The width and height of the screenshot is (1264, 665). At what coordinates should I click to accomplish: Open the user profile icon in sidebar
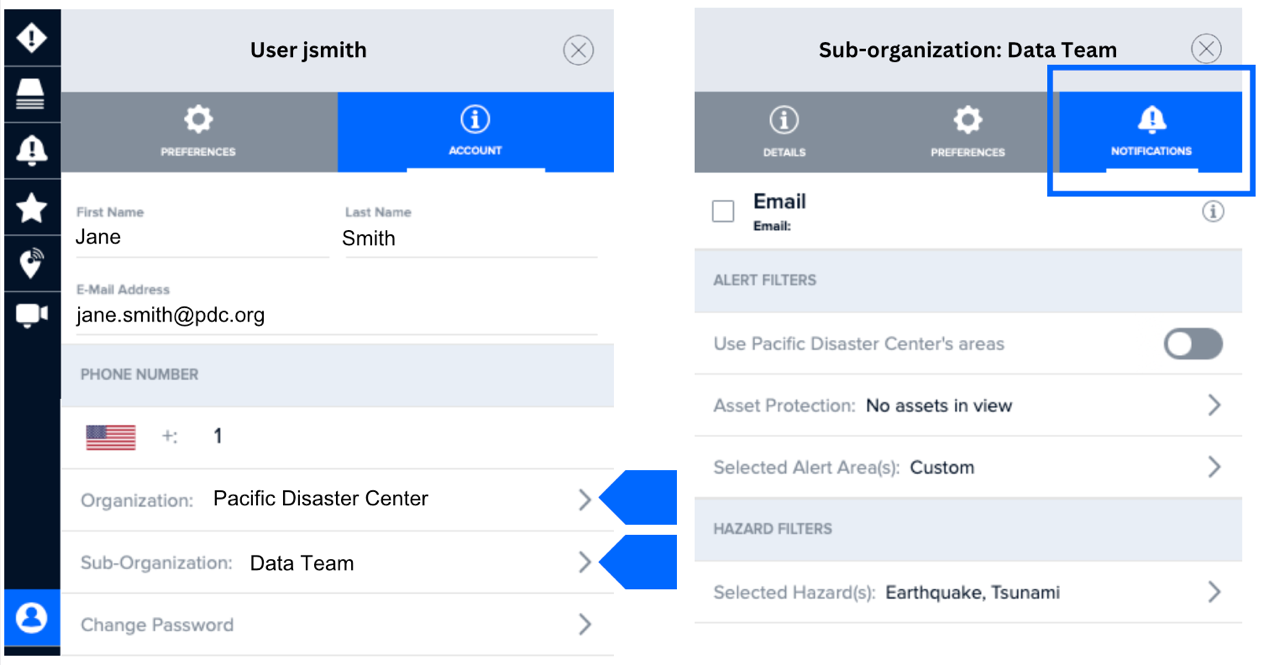pos(32,618)
